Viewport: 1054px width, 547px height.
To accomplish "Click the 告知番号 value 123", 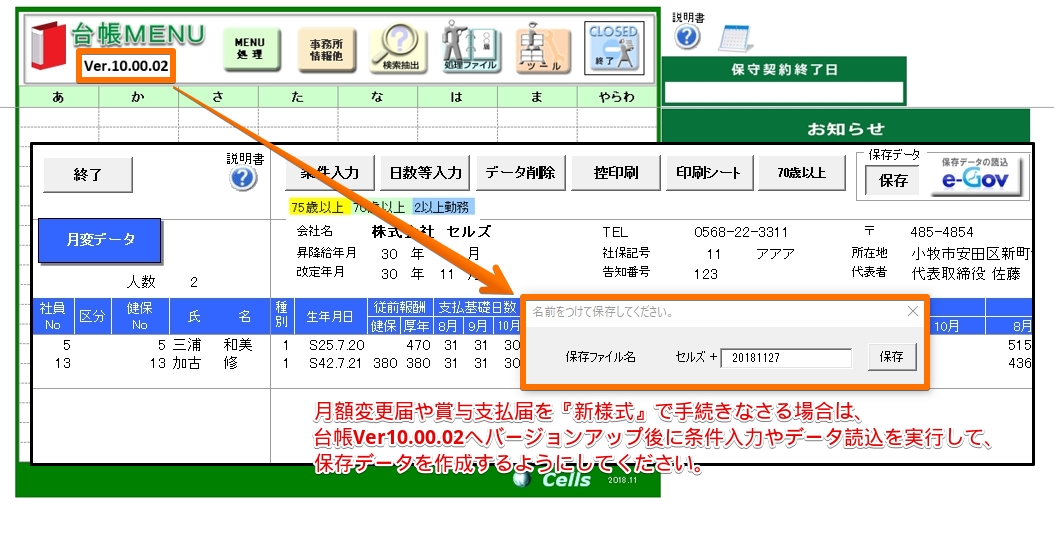I will (x=706, y=274).
